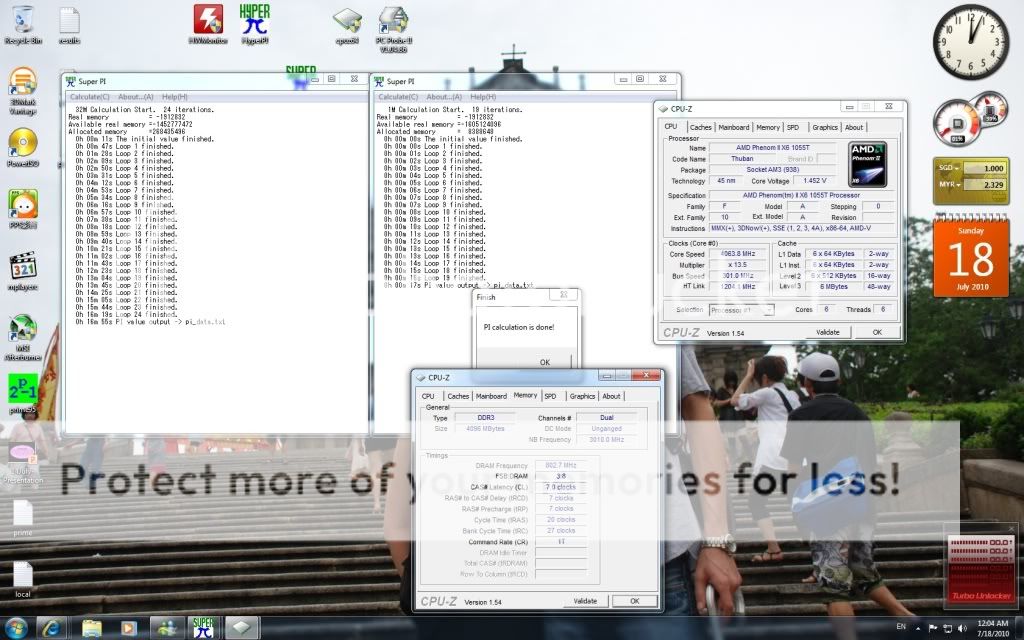Open the SGD currency dropdown in gadget
Image resolution: width=1024 pixels, height=640 pixels.
click(952, 169)
